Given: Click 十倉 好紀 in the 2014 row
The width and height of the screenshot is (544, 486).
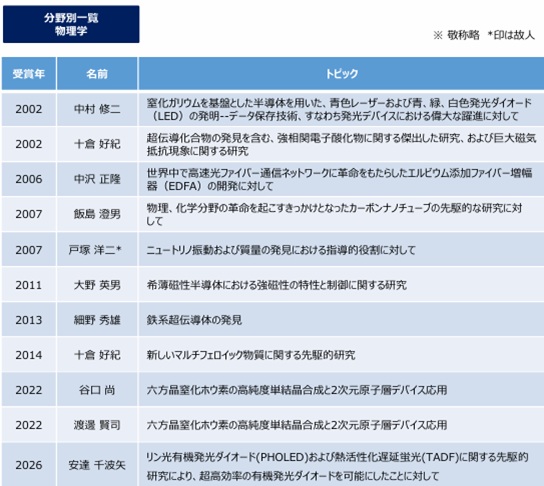Looking at the screenshot, I should coord(97,355).
